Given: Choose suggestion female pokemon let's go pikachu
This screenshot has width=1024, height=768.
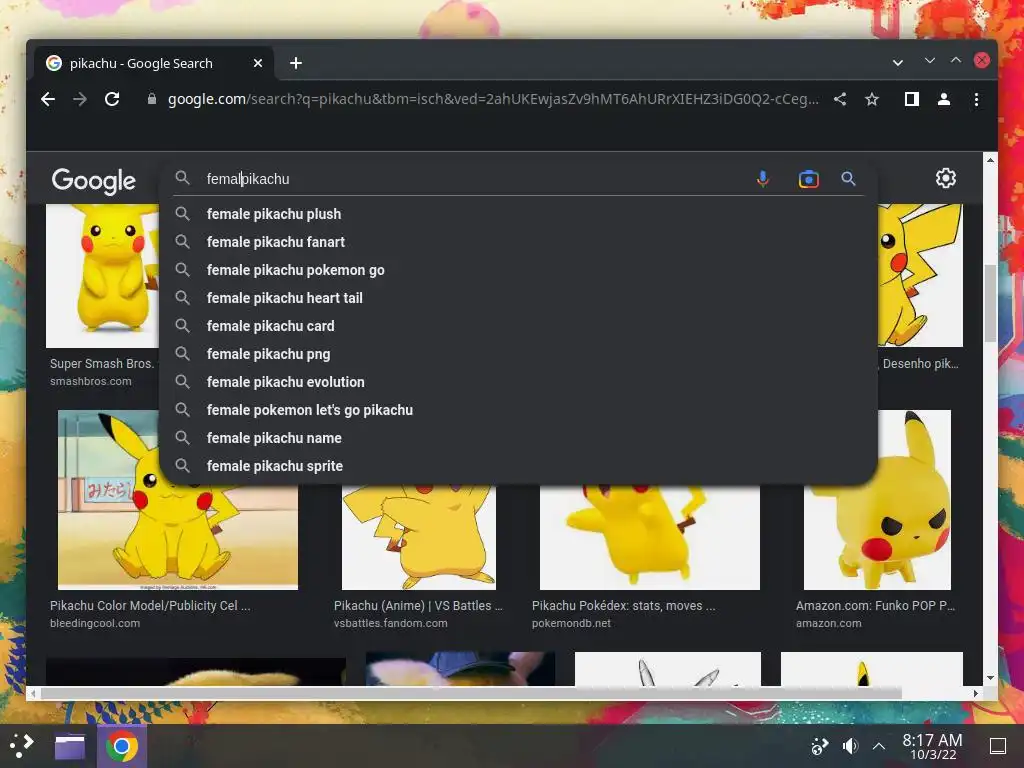Looking at the screenshot, I should pyautogui.click(x=518, y=410).
